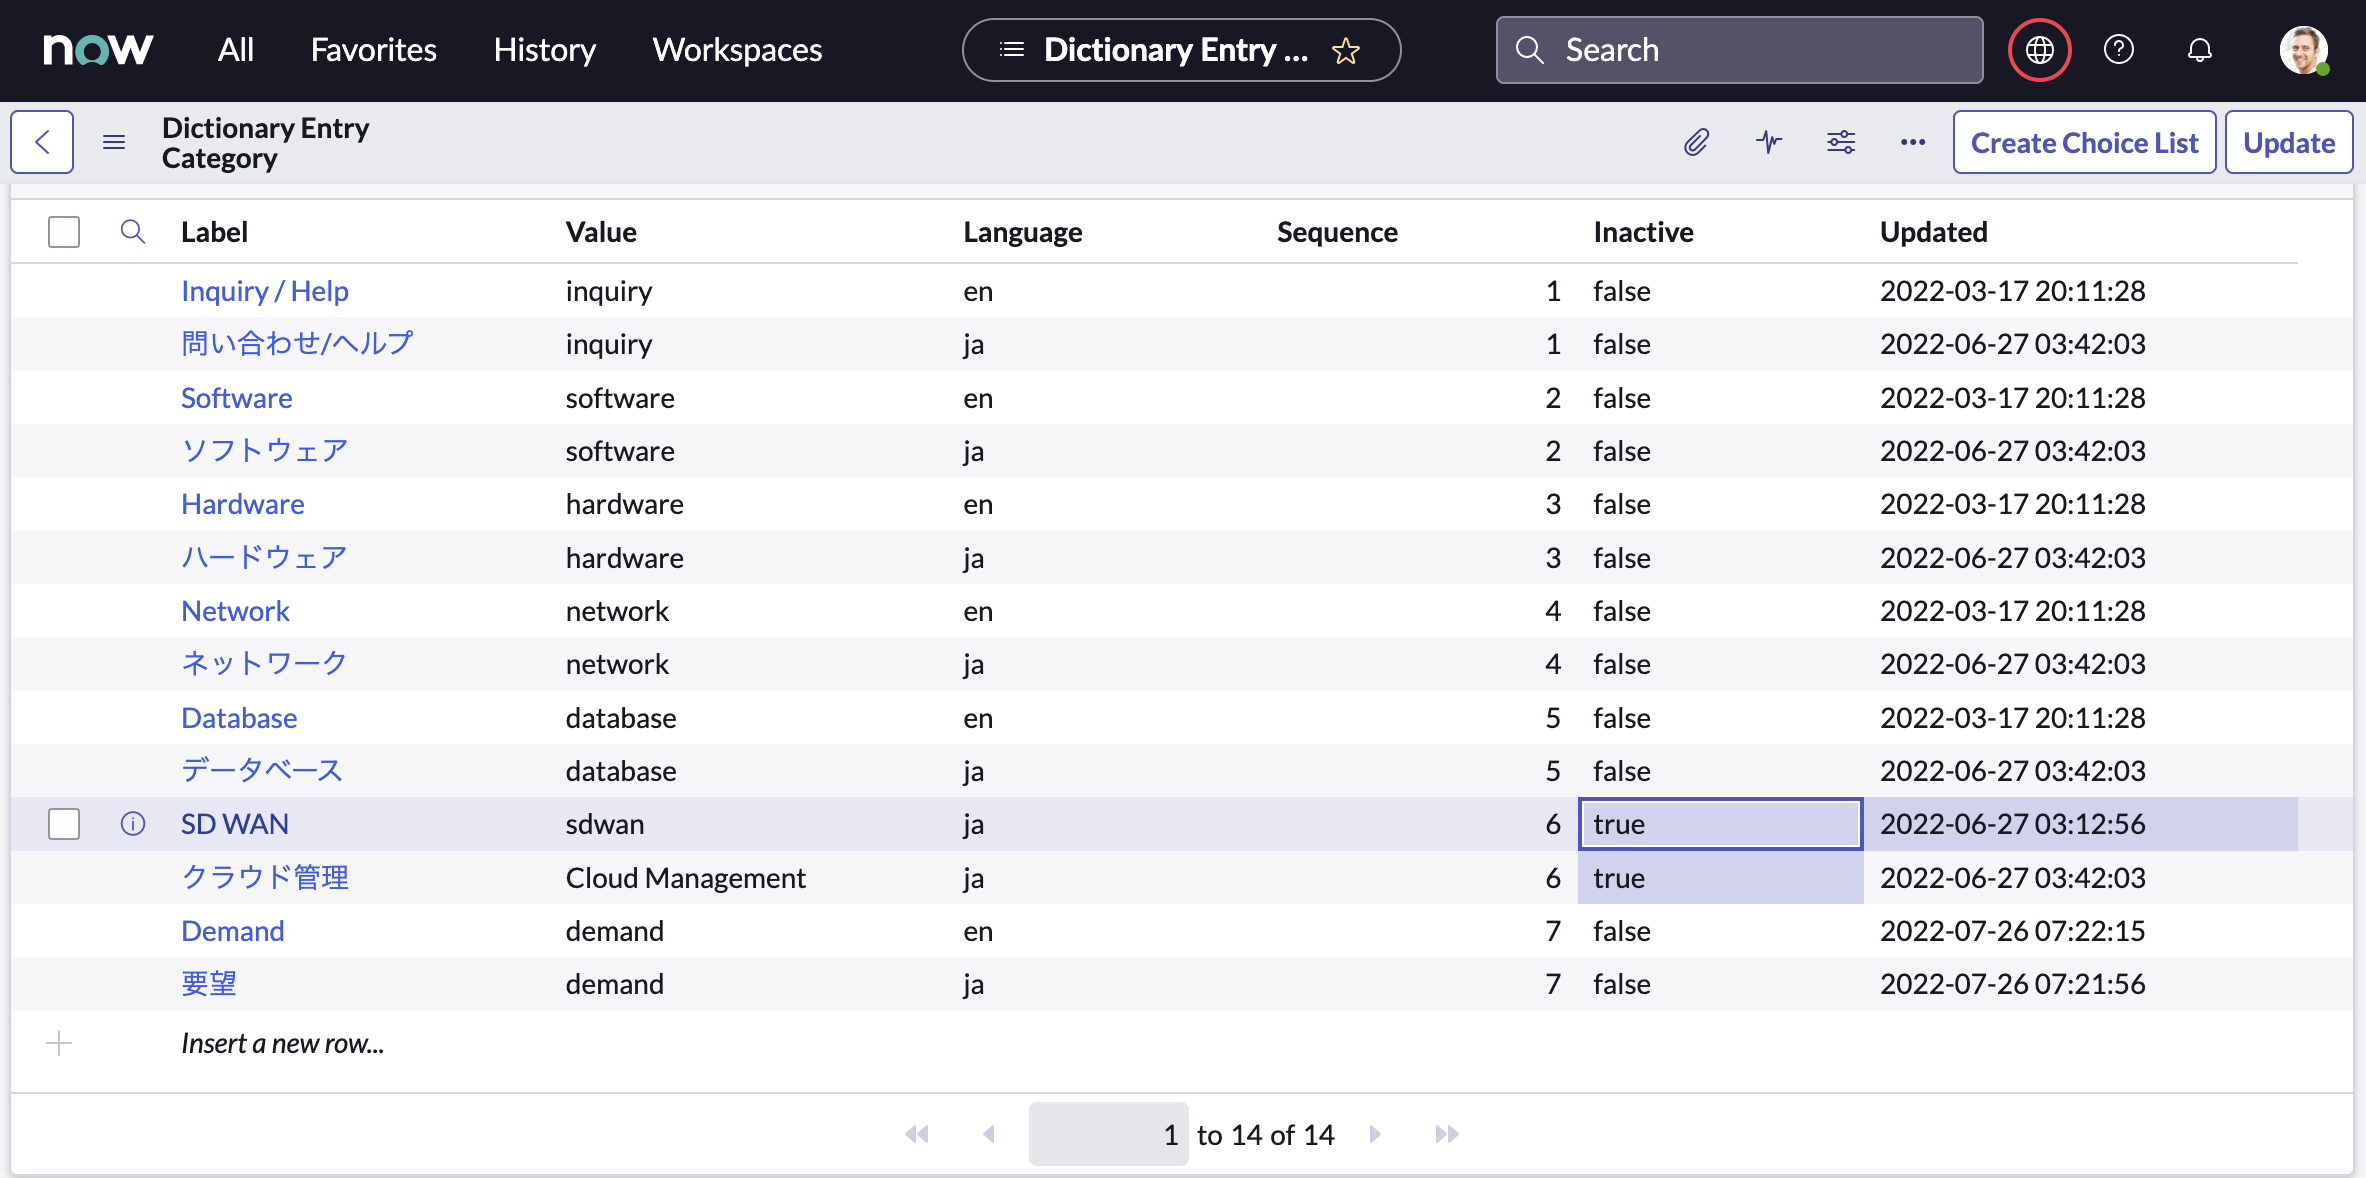This screenshot has height=1178, width=2366.
Task: Toggle the list search magnifier icon
Action: click(x=133, y=232)
